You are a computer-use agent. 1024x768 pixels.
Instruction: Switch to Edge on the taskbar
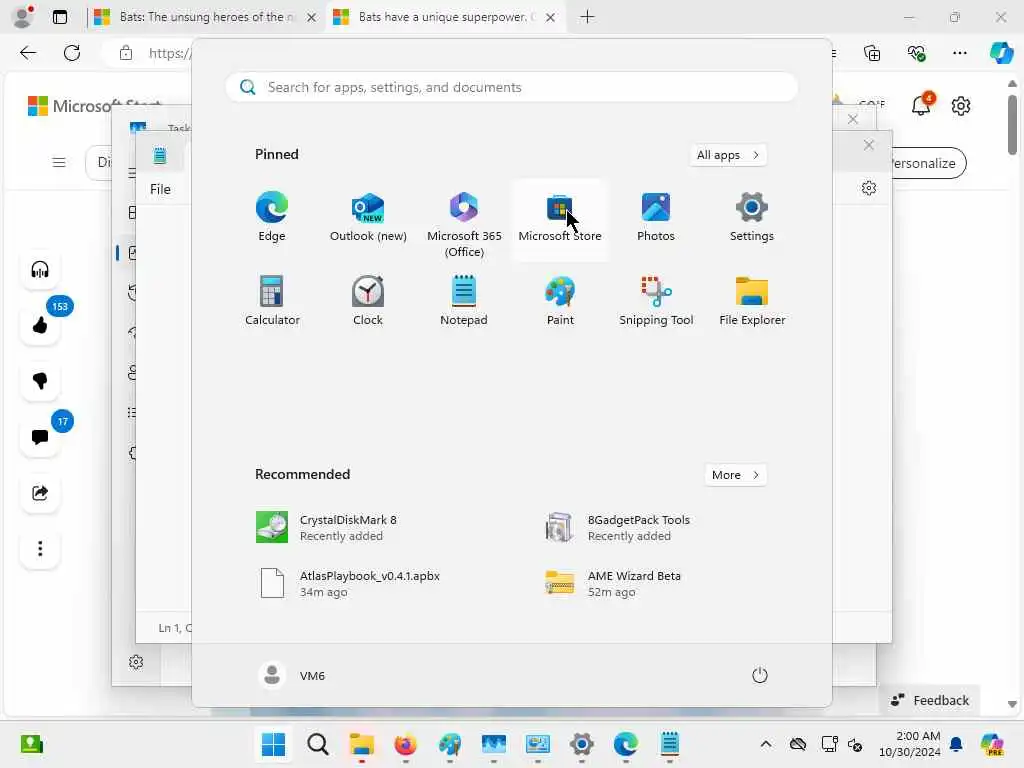[x=626, y=744]
